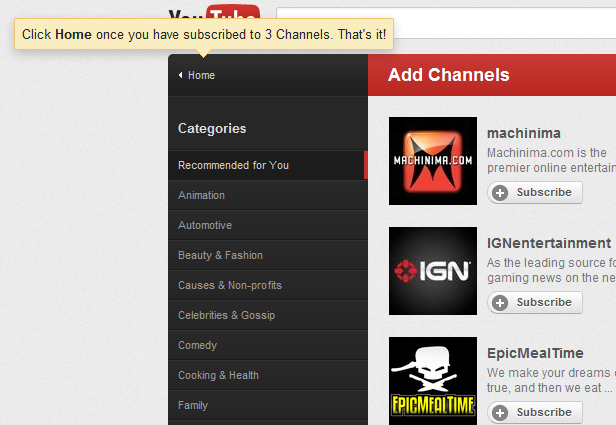Open Cooking & Health category

(x=268, y=375)
